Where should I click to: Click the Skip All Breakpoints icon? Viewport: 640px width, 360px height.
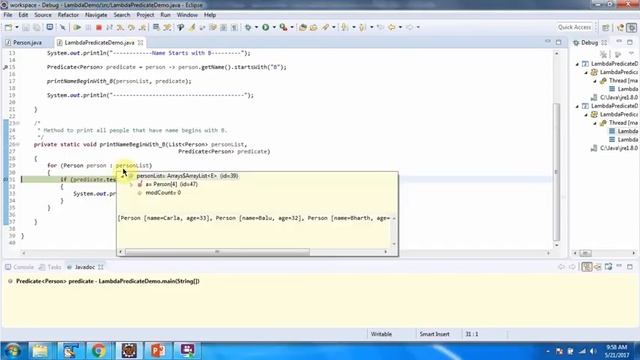coord(62,27)
